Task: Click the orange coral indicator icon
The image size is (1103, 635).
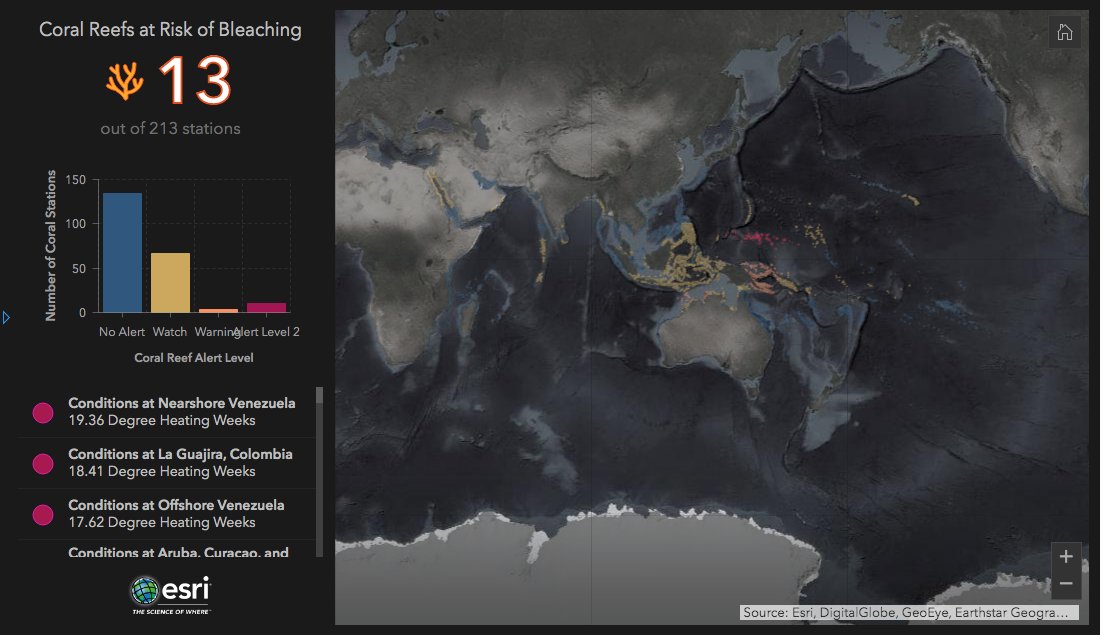Action: pyautogui.click(x=125, y=81)
